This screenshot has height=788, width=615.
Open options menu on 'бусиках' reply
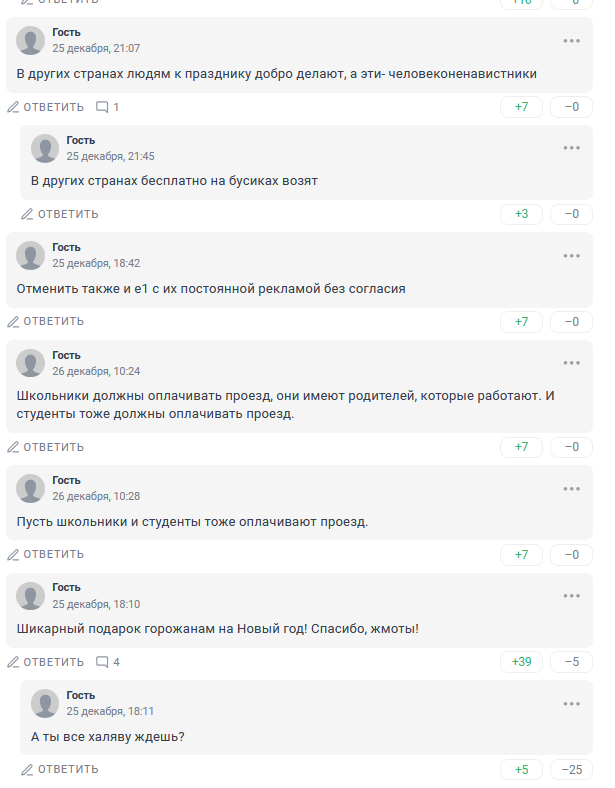[x=571, y=148]
